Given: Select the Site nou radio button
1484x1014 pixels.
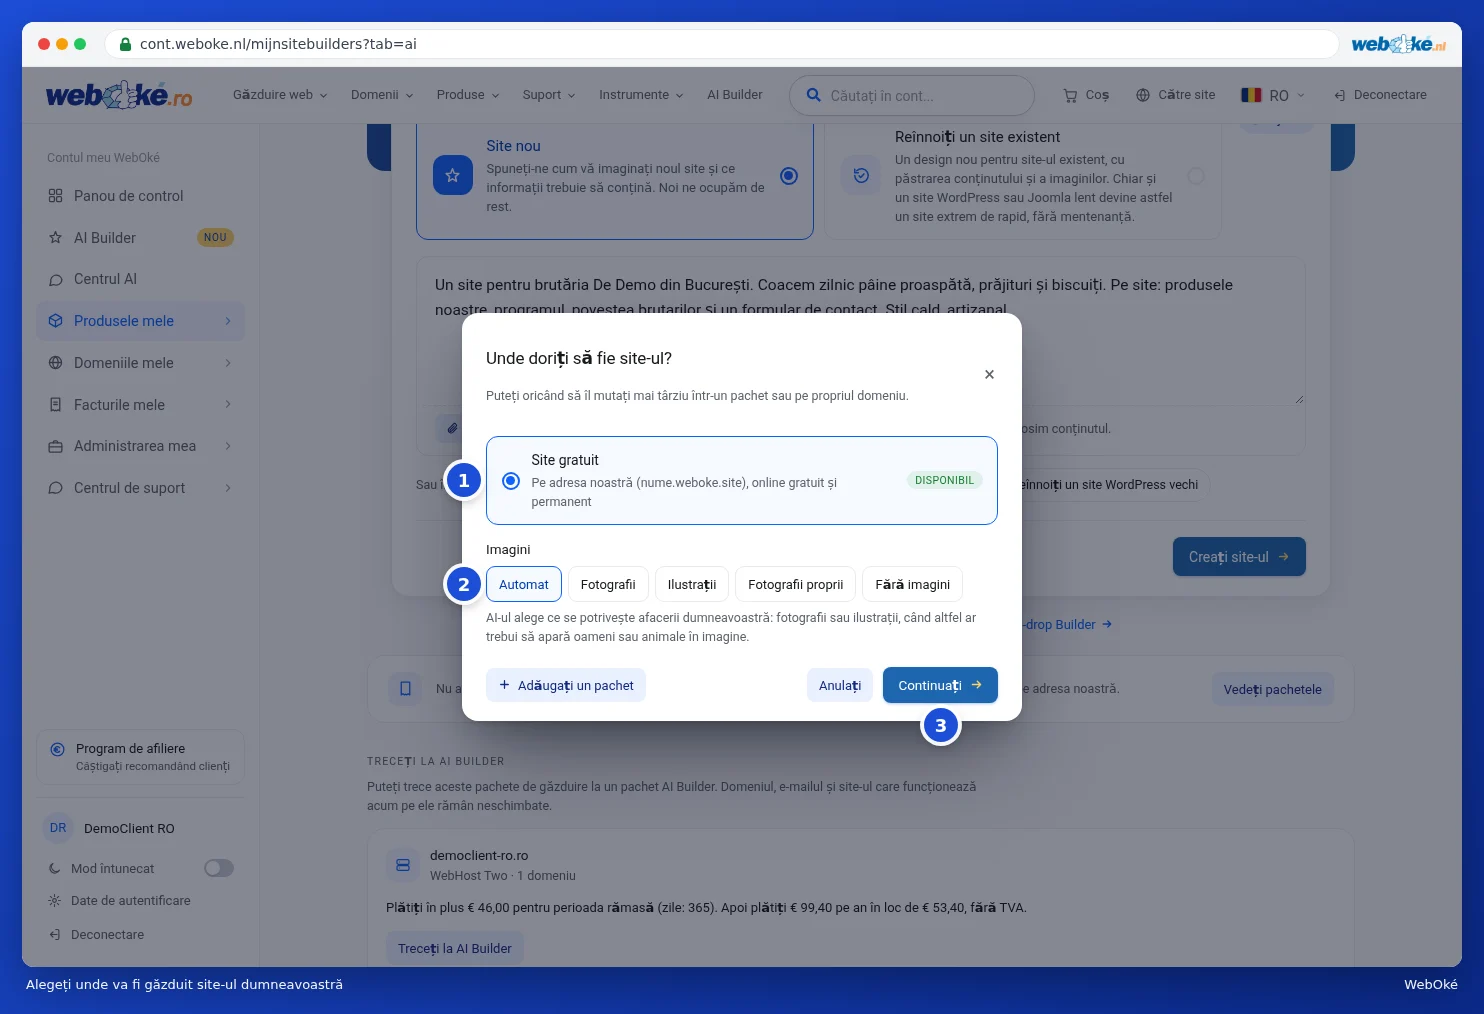Looking at the screenshot, I should (x=789, y=176).
